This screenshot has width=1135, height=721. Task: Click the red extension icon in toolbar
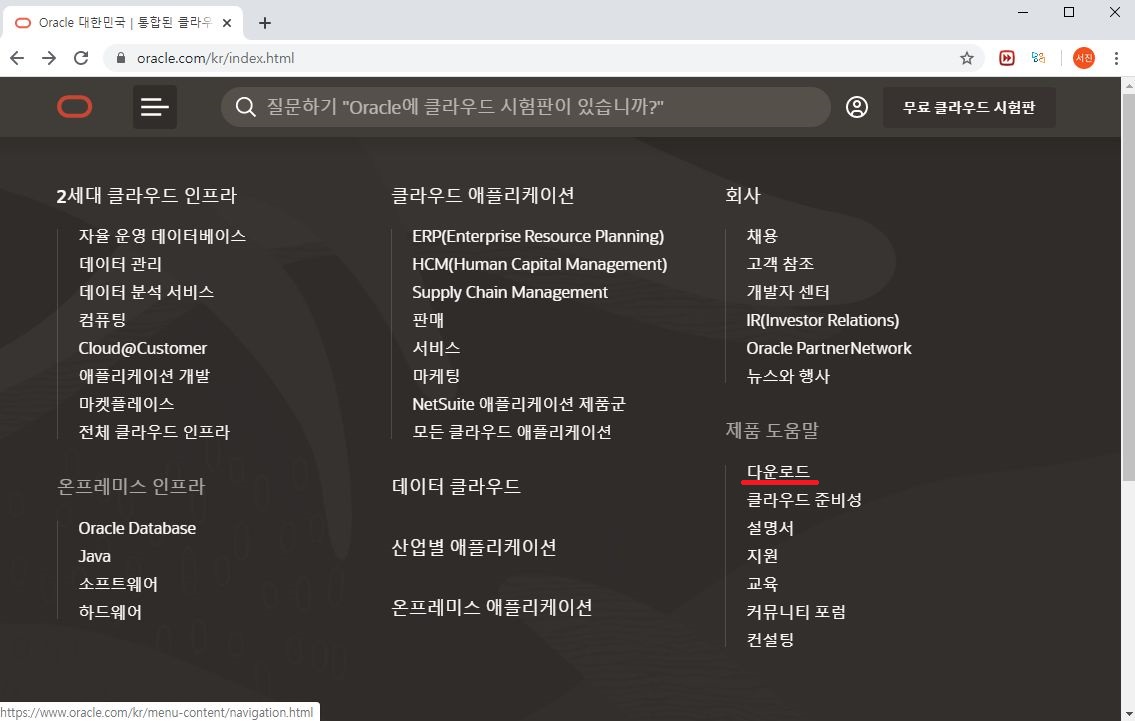click(x=1006, y=58)
